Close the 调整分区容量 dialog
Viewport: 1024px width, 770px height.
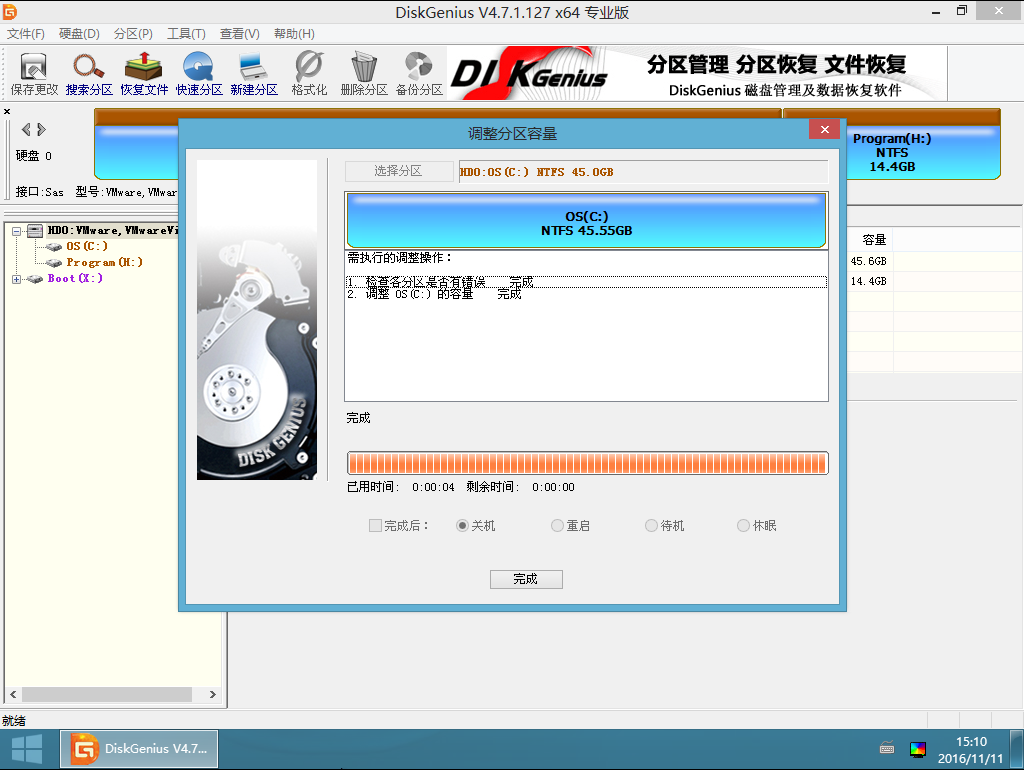pos(824,129)
